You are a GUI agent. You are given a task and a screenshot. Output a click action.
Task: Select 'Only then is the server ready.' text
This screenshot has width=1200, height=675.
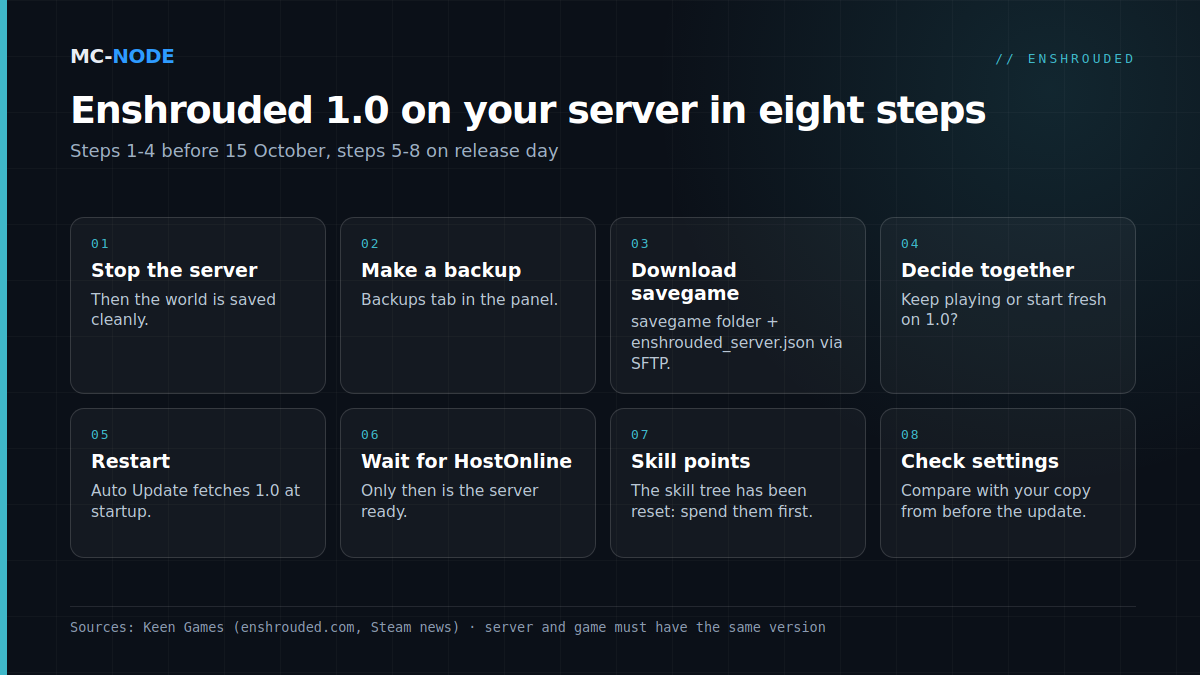click(x=450, y=500)
